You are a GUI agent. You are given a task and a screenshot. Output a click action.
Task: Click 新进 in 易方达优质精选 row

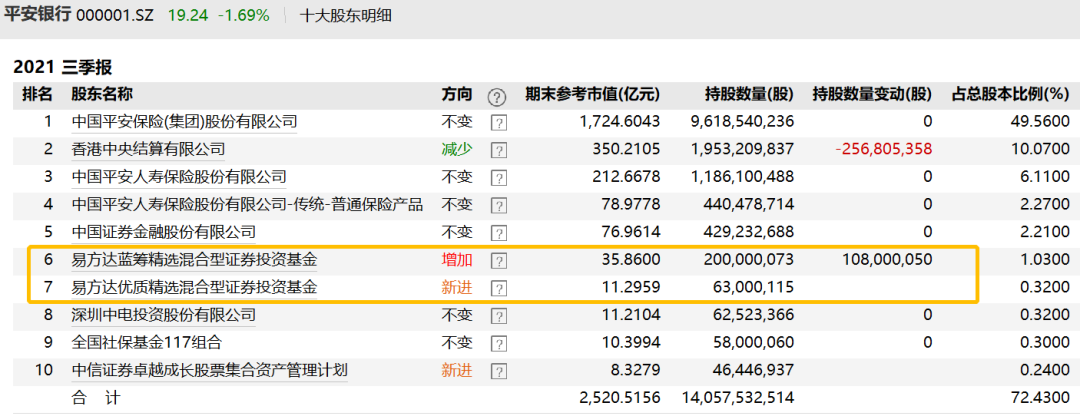coord(457,287)
